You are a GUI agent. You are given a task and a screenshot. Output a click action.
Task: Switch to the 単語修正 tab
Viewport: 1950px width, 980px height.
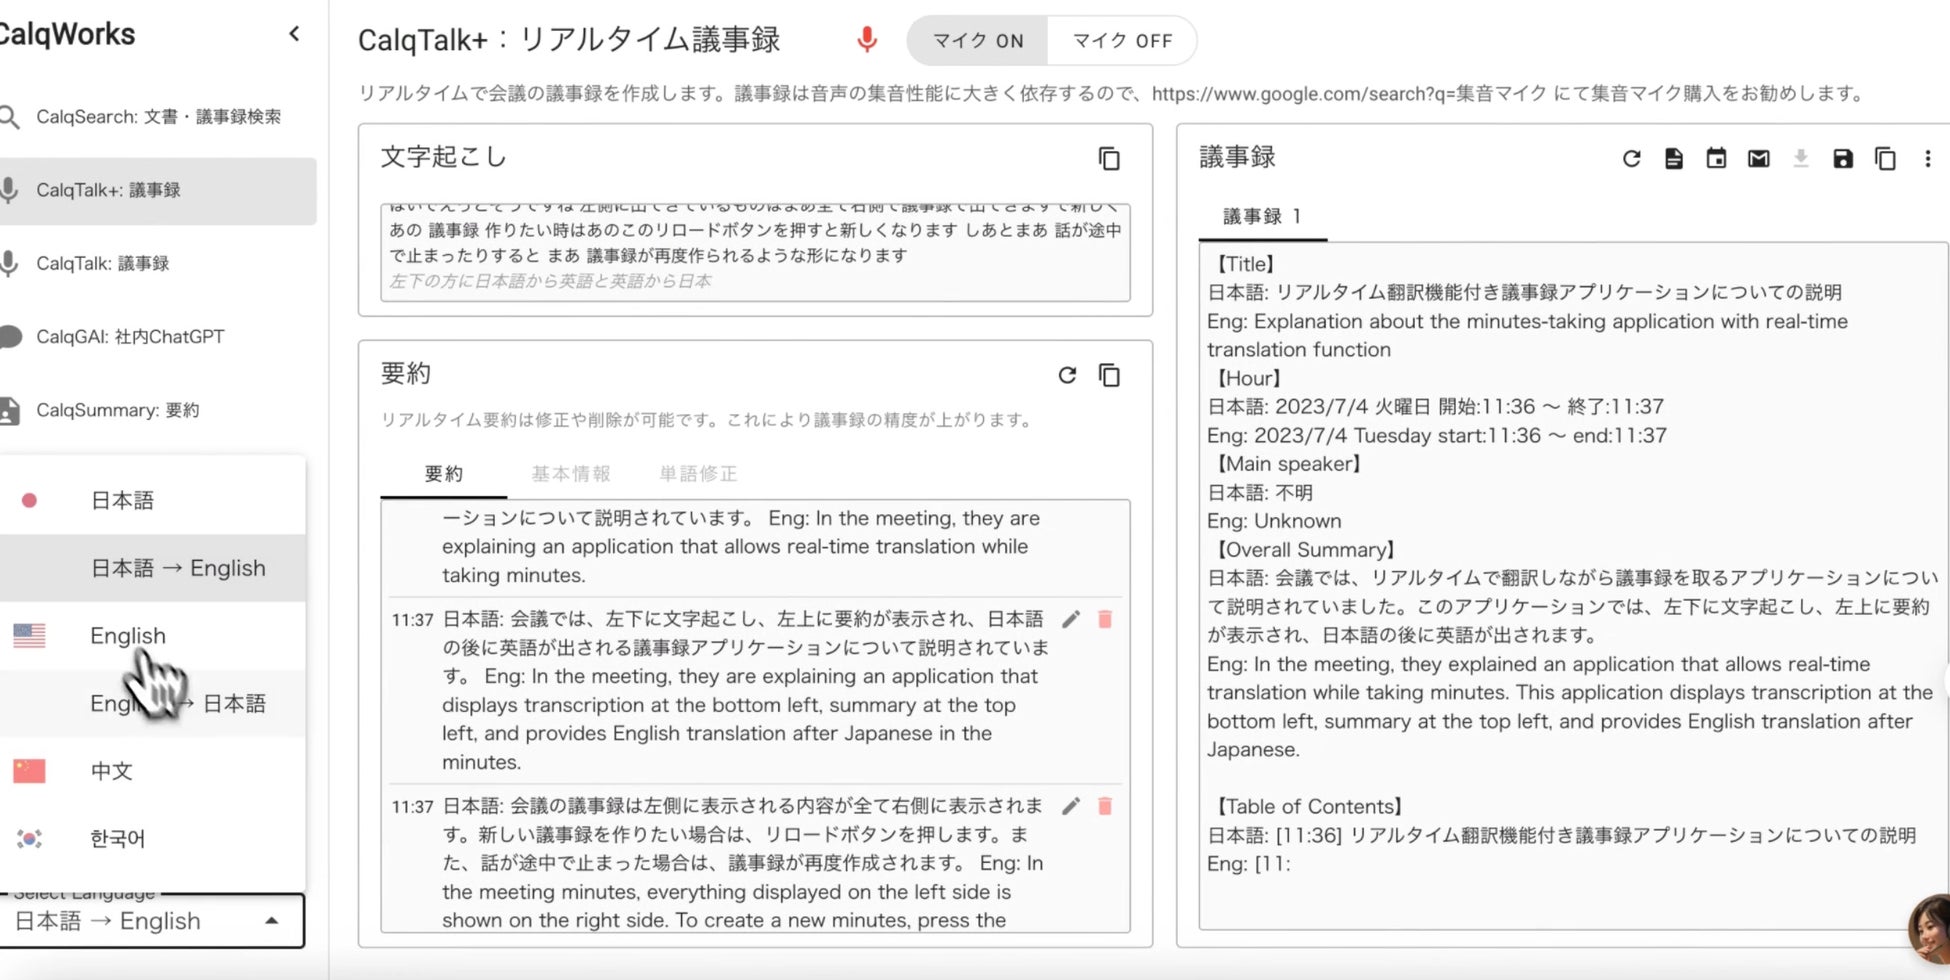(698, 474)
